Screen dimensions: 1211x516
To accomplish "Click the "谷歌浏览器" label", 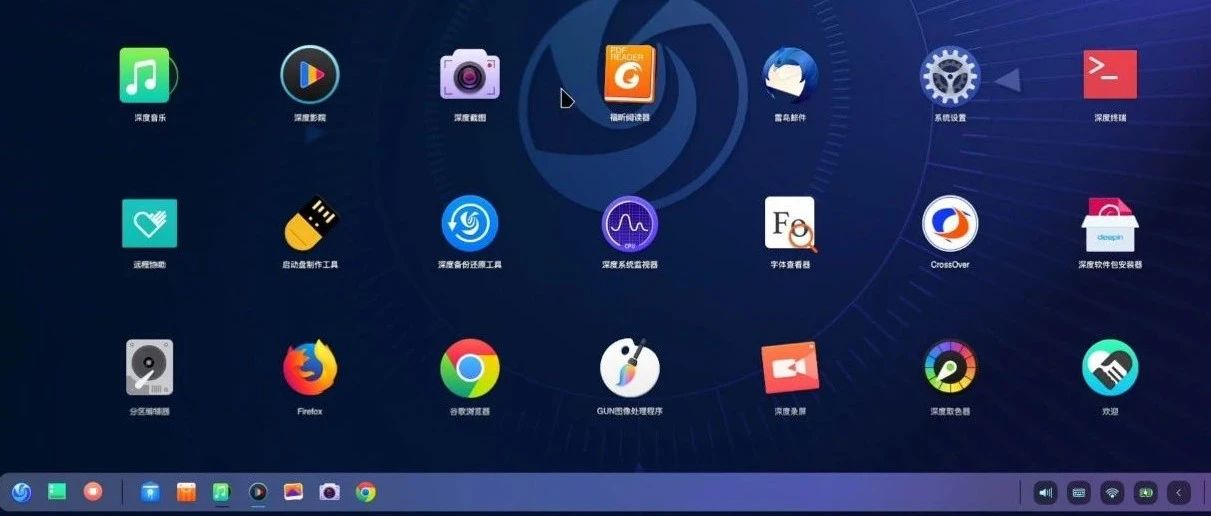I will (470, 411).
